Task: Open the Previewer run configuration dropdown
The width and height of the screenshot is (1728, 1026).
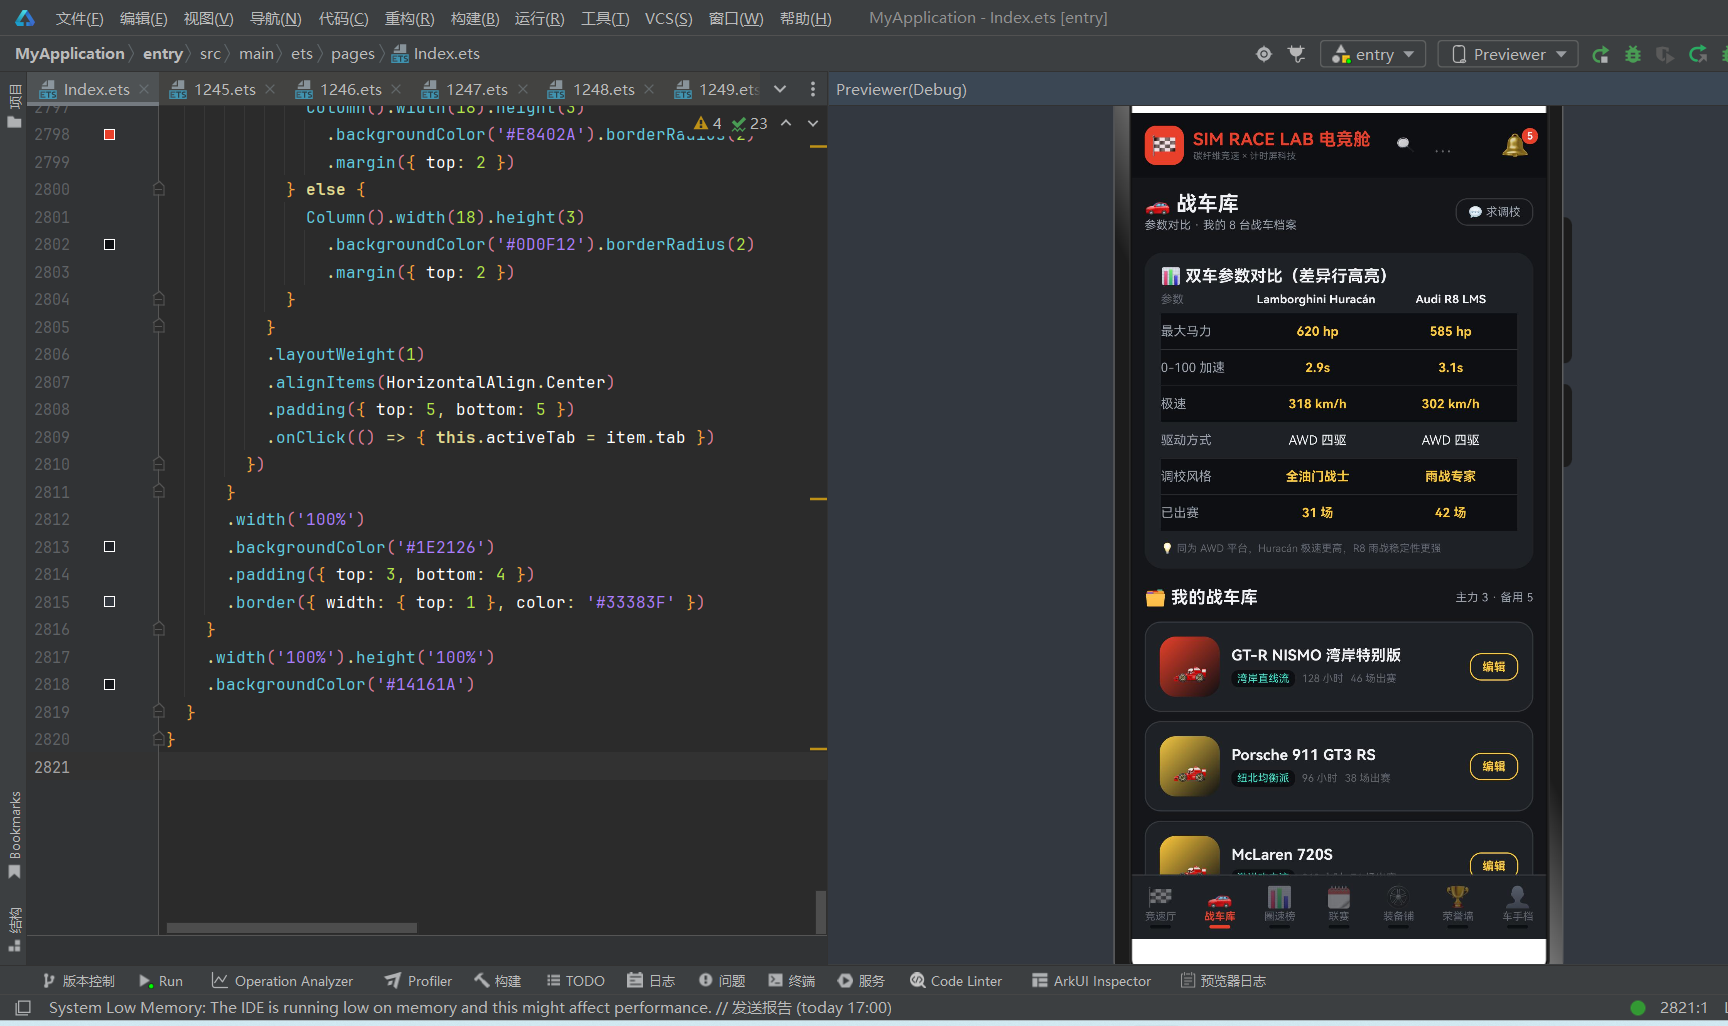Action: 1508,54
